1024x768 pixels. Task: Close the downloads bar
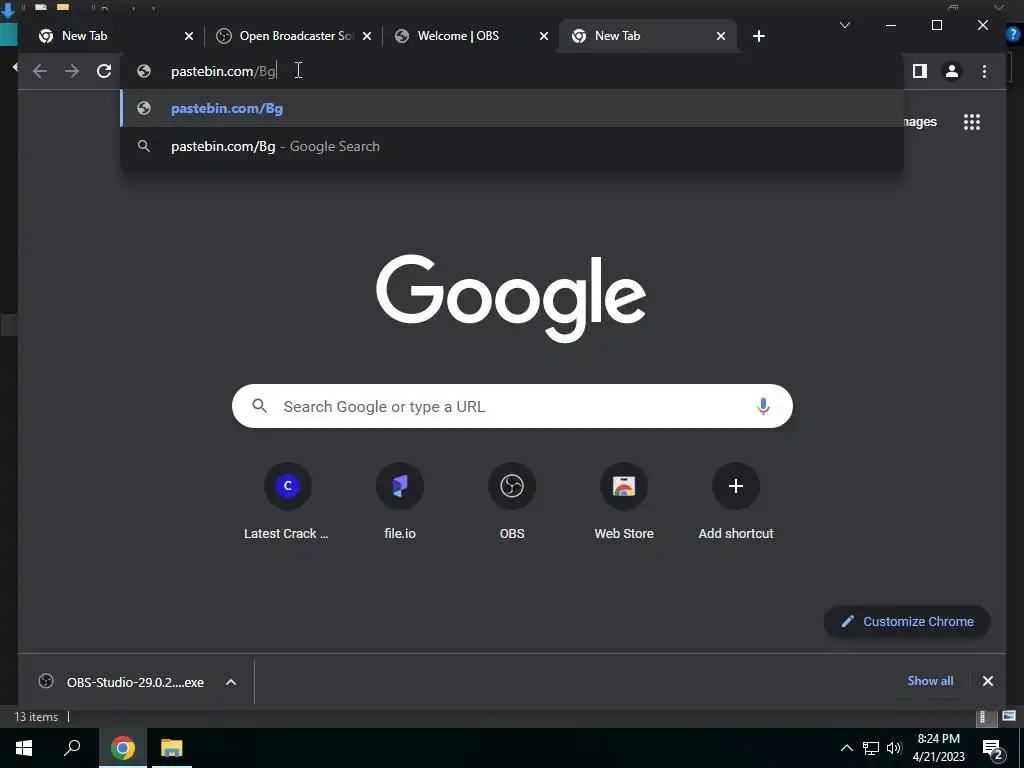coord(987,681)
